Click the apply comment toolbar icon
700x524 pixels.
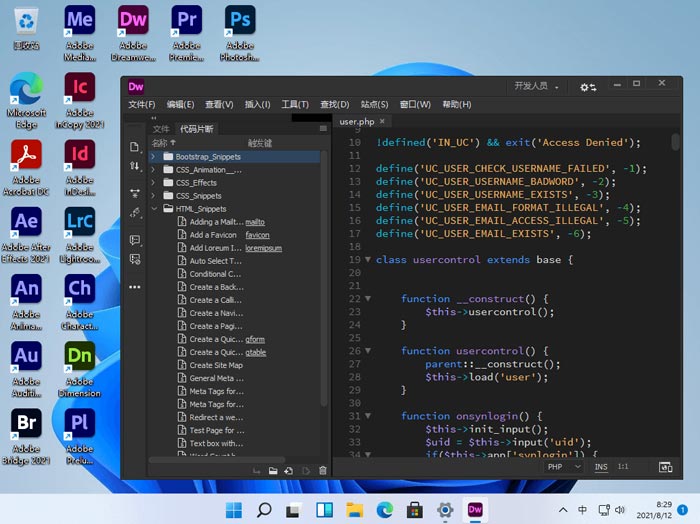coord(134,240)
